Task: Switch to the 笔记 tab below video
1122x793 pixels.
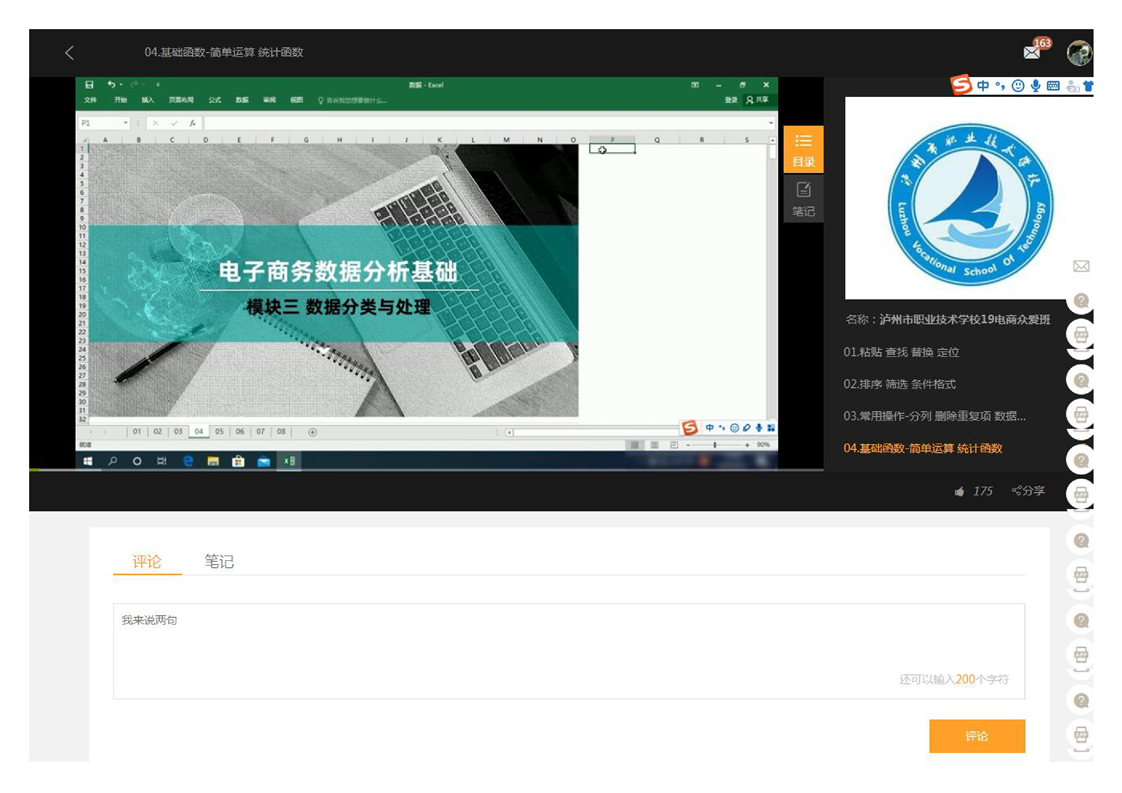Action: pyautogui.click(x=219, y=562)
